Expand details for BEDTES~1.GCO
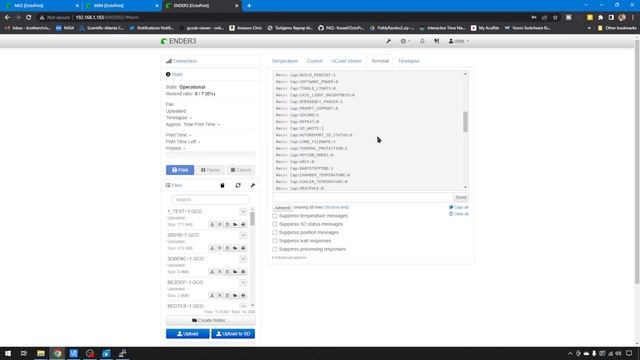The width and height of the screenshot is (640, 360). [243, 306]
